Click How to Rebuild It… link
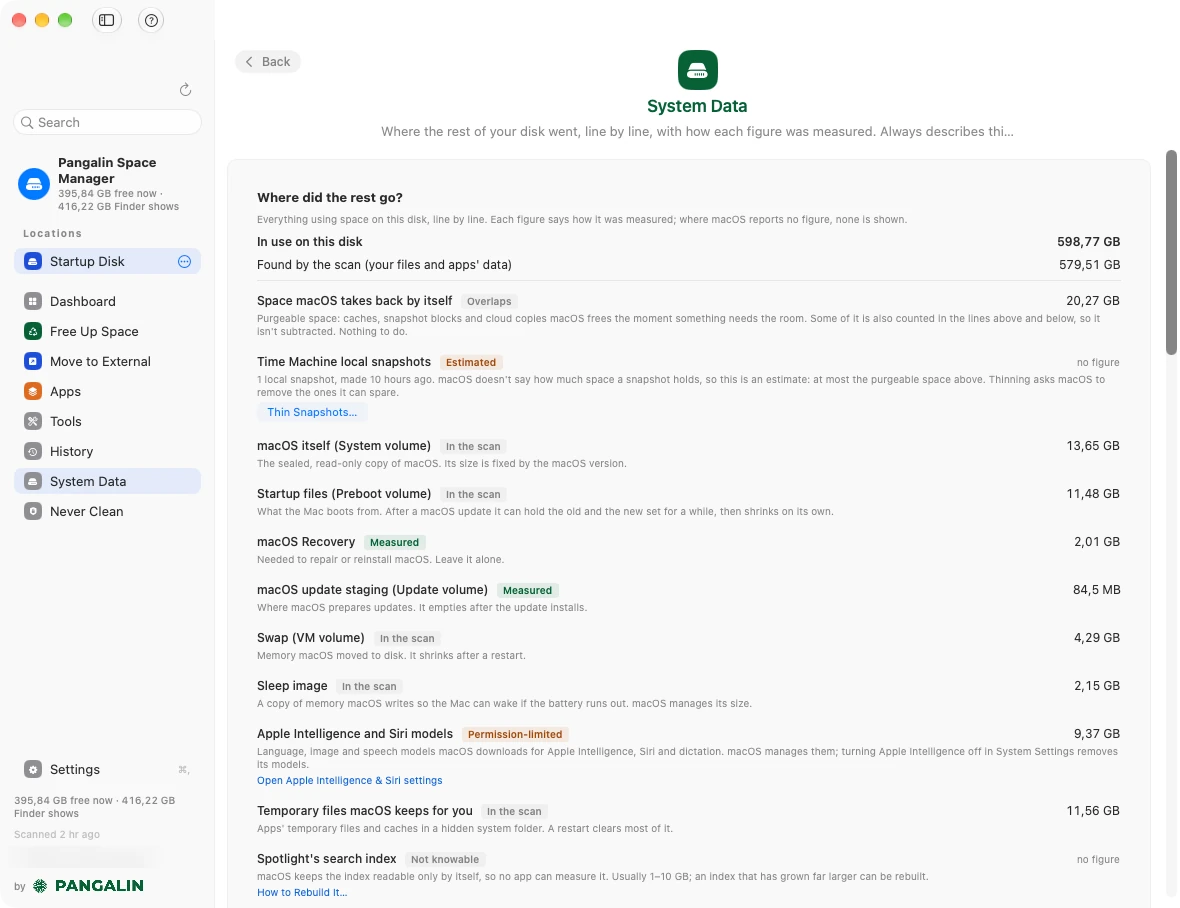The height and width of the screenshot is (908, 1180). [302, 893]
